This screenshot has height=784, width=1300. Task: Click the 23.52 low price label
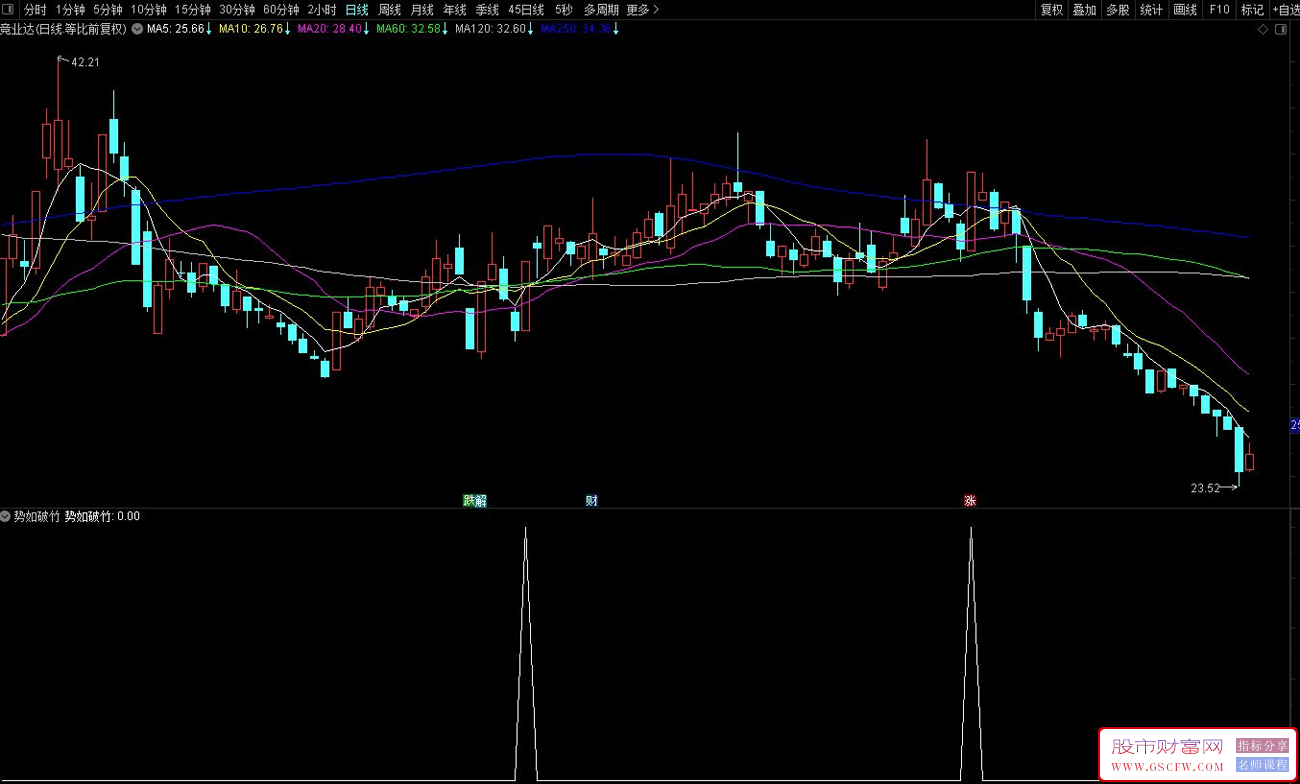tap(1205, 489)
